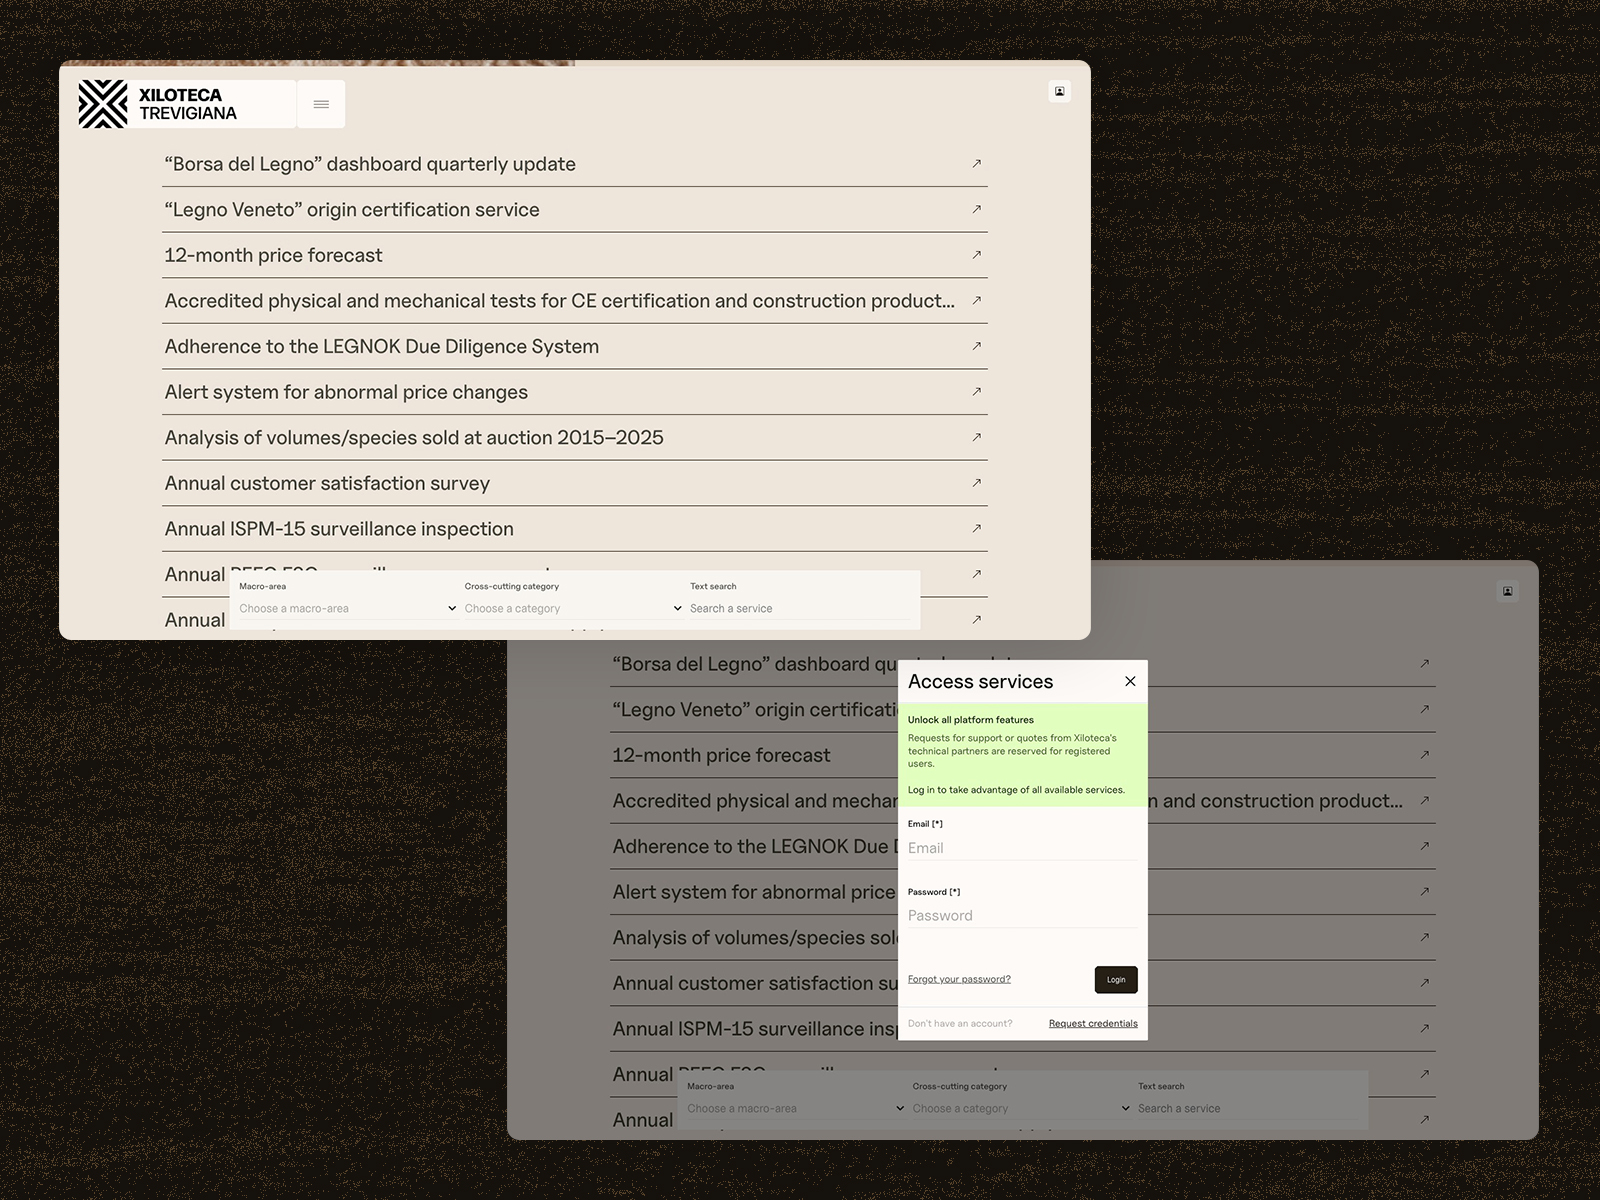
Task: Open arrow for 12-month price forecast, top window
Action: [977, 255]
